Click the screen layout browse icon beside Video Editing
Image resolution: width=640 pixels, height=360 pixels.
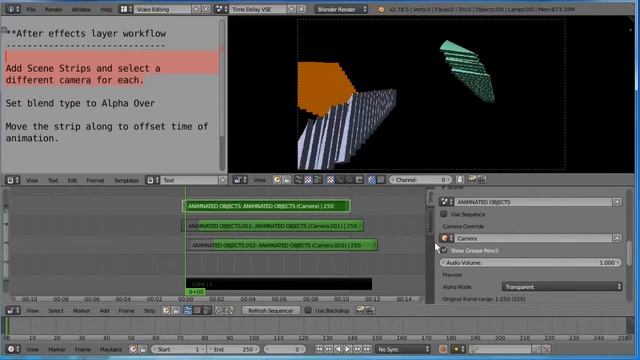pos(125,9)
